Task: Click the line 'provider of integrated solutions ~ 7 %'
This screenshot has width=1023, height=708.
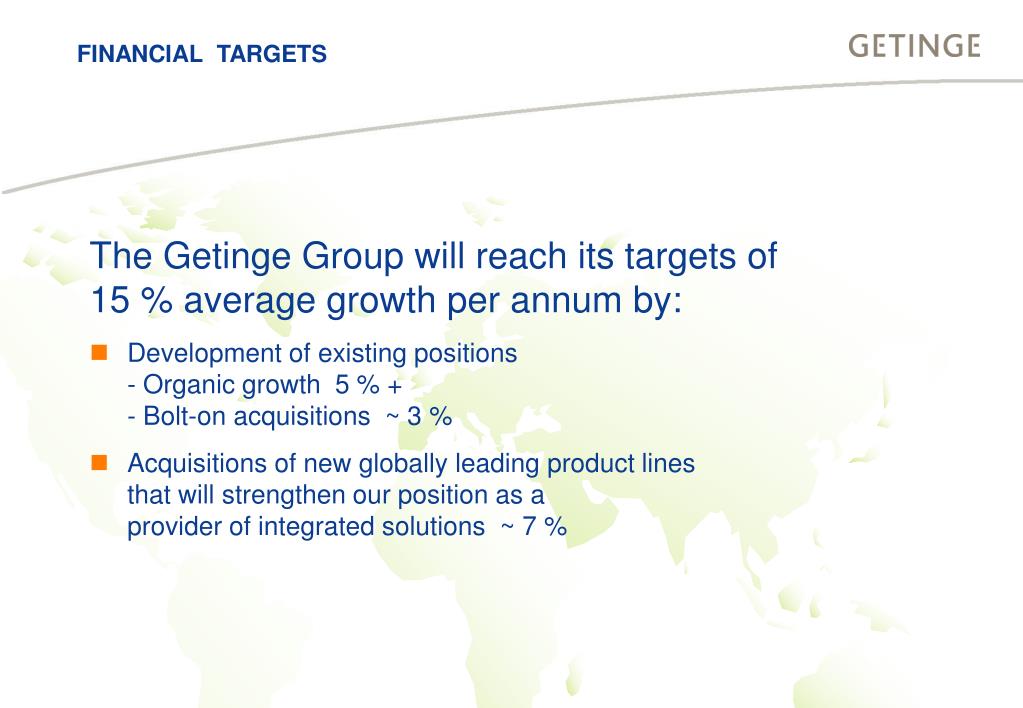Action: click(346, 527)
